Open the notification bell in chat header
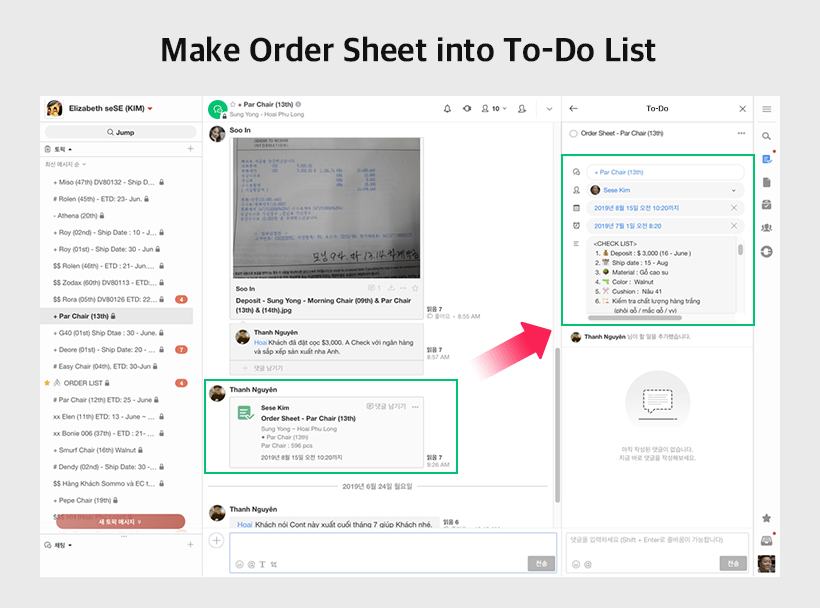This screenshot has width=820, height=608. pyautogui.click(x=447, y=108)
